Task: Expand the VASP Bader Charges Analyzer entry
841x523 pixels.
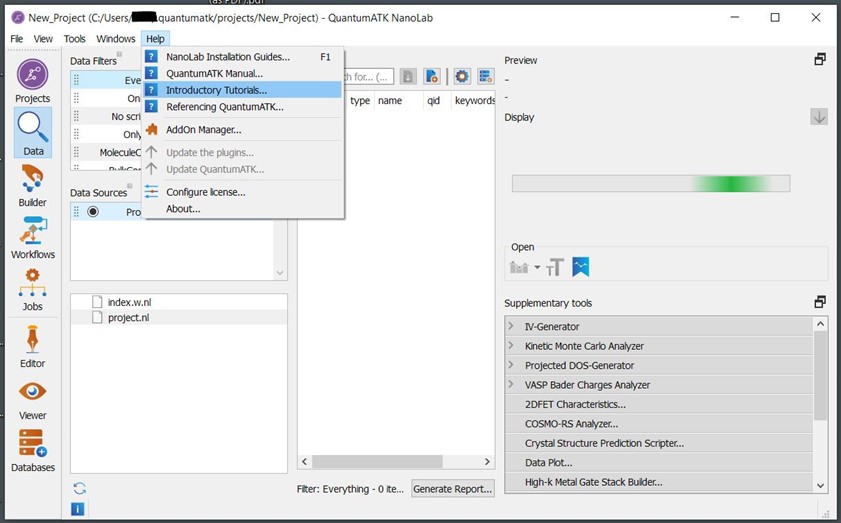Action: point(511,384)
